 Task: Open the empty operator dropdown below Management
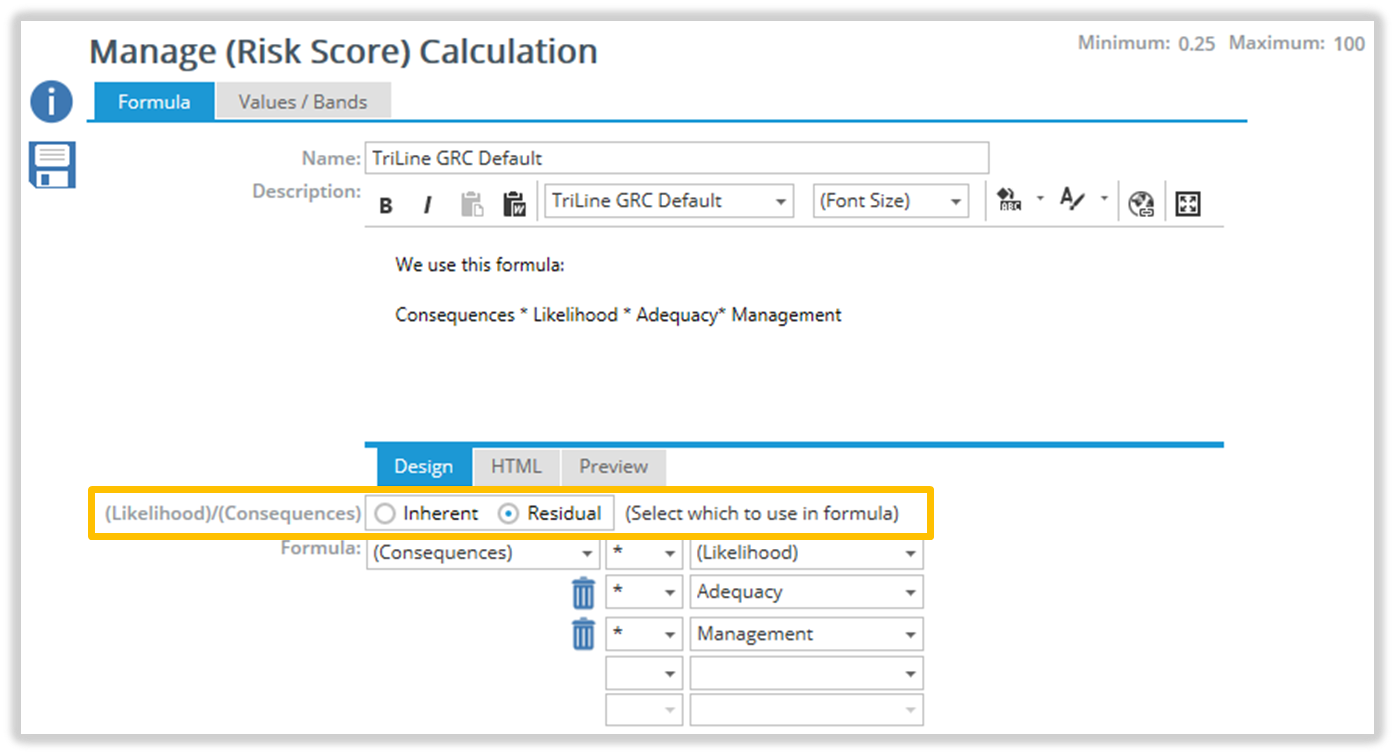click(x=644, y=674)
